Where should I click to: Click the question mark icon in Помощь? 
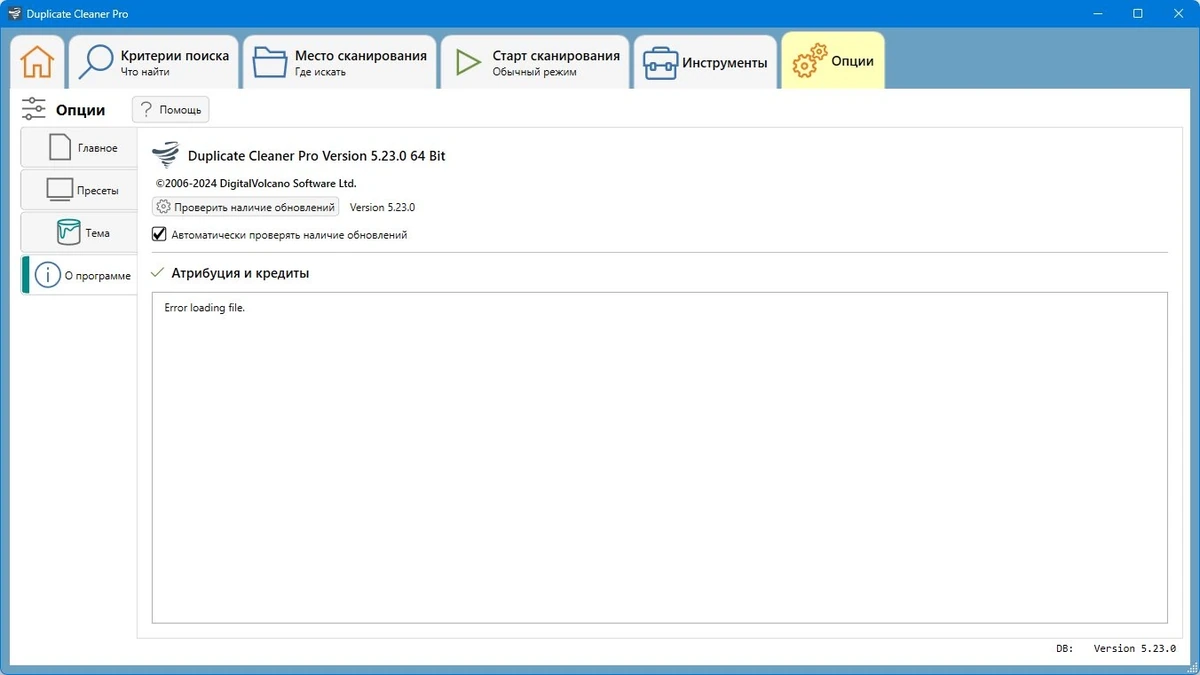coord(147,110)
